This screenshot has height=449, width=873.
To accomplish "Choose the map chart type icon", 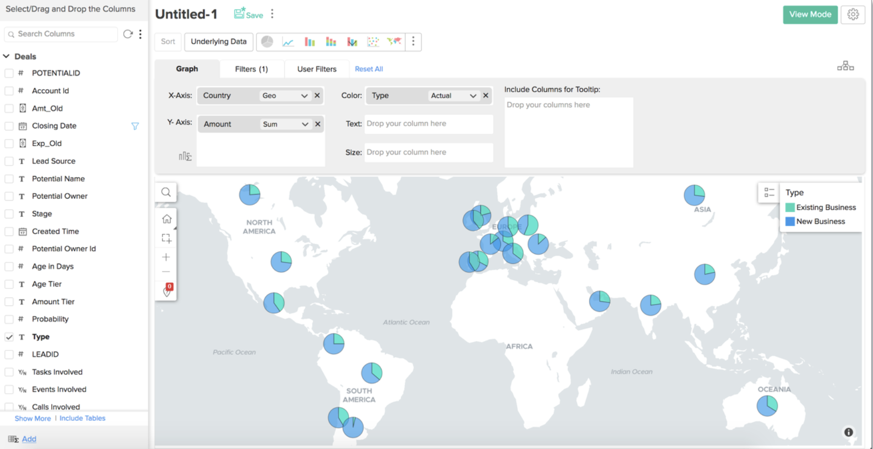I will pos(394,42).
